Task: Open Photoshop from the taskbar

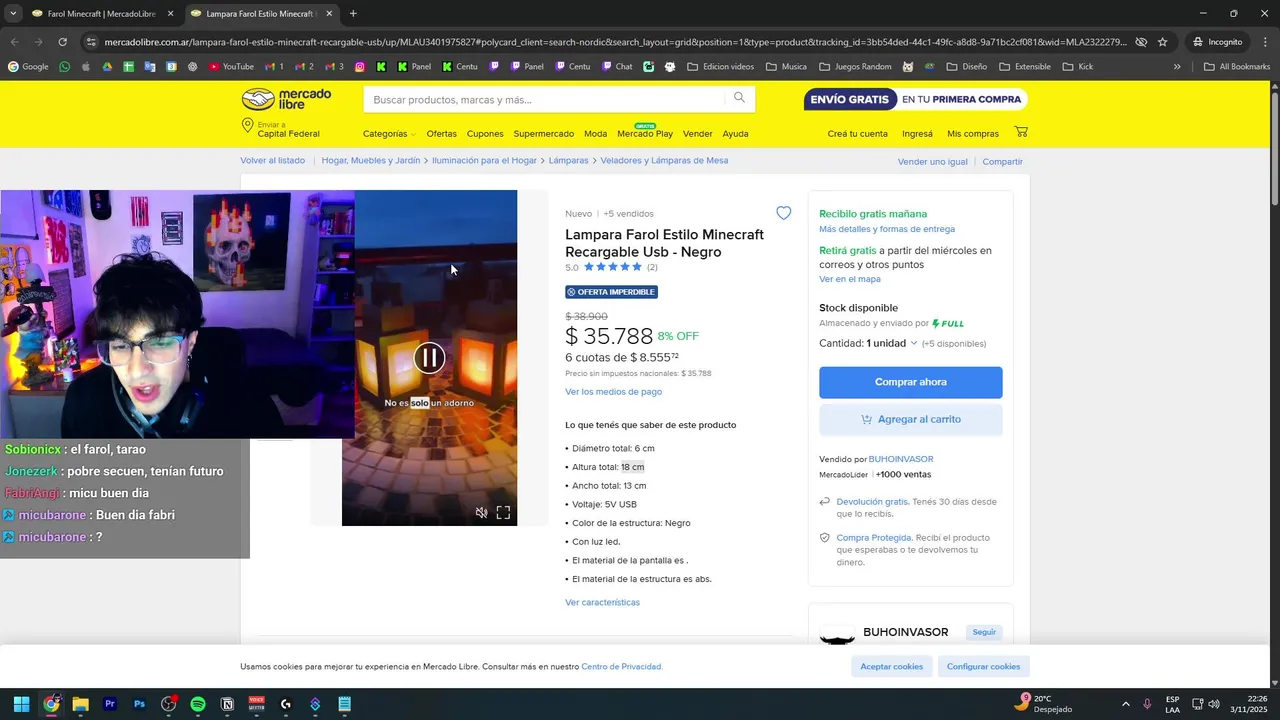Action: tap(139, 704)
